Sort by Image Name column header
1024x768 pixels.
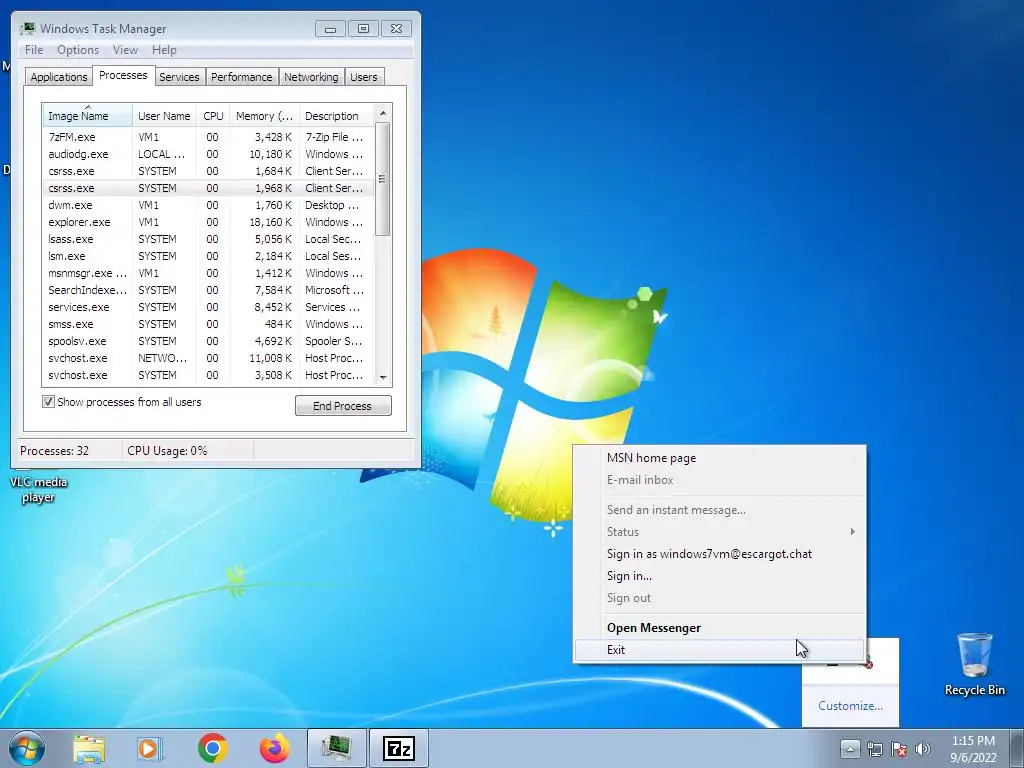(x=88, y=116)
